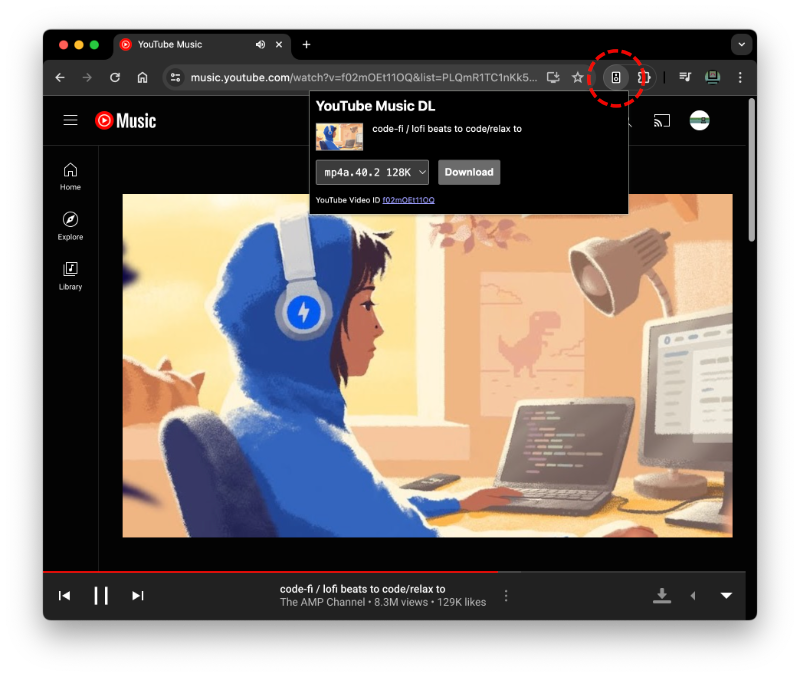
Task: Click the track thumbnail in extension popup
Action: coord(339,137)
